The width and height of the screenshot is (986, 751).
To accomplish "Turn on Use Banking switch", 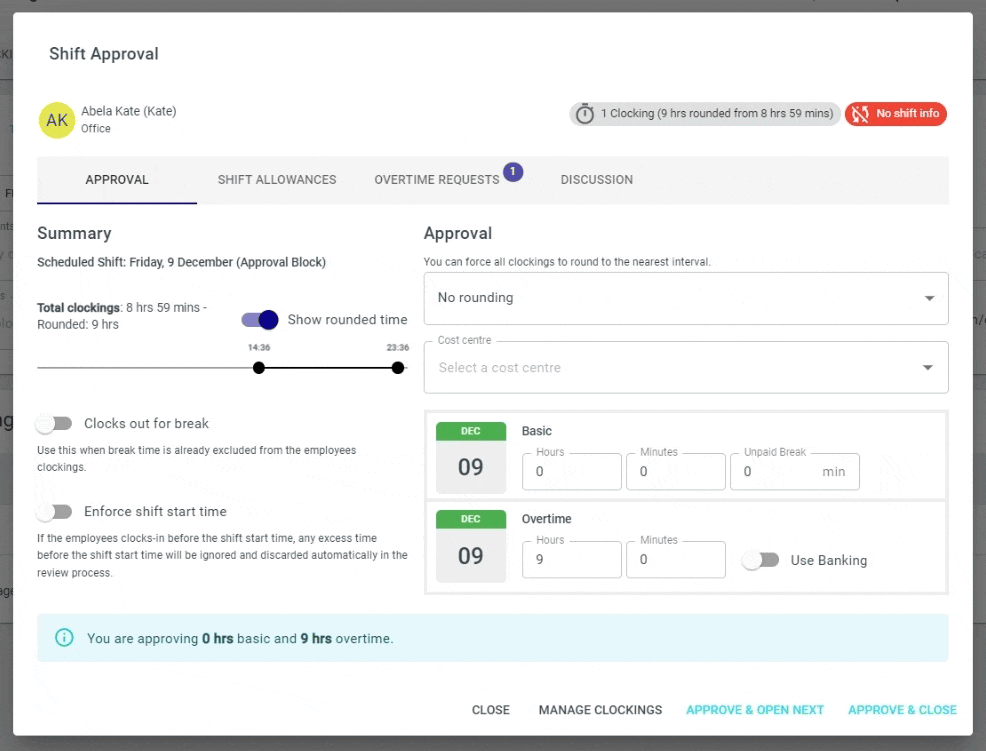I will (x=760, y=560).
